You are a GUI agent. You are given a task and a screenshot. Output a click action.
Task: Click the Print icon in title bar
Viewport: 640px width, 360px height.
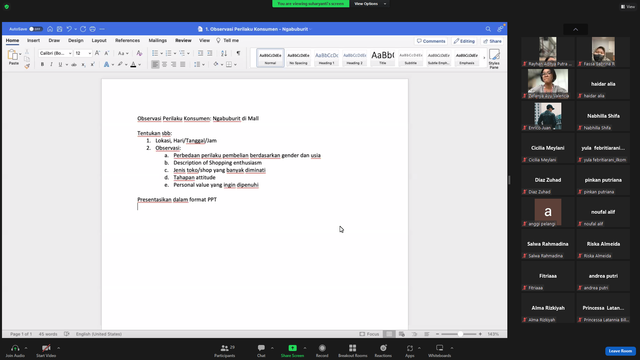click(x=93, y=29)
